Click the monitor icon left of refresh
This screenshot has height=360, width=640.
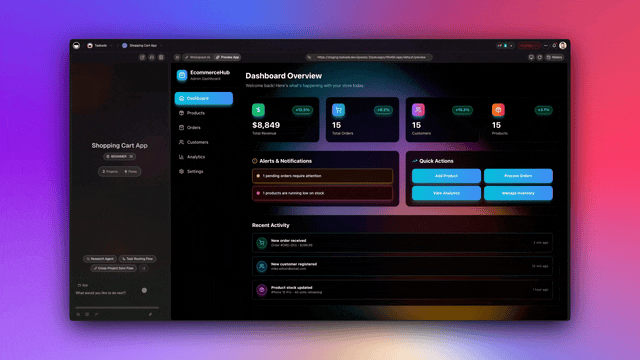[531, 57]
